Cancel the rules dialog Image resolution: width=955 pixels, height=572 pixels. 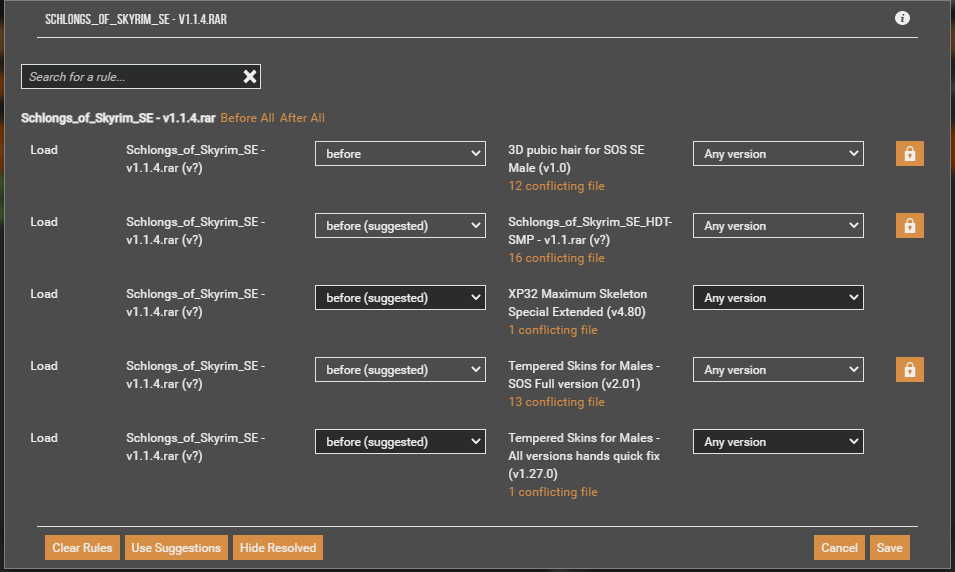pyautogui.click(x=839, y=548)
